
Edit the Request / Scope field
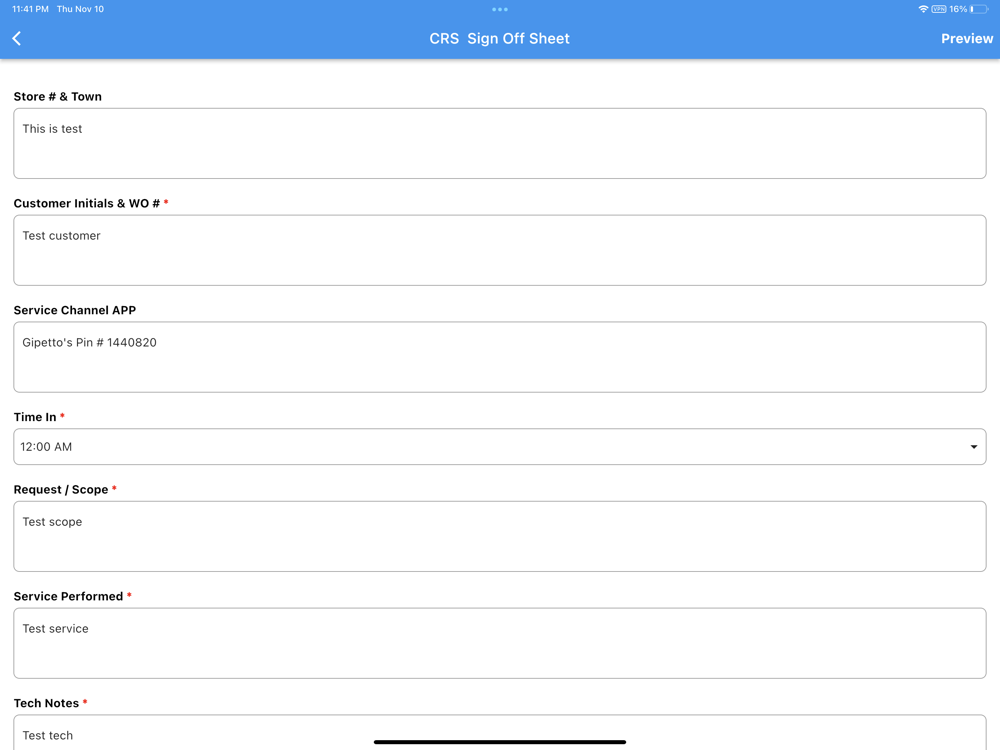tap(500, 536)
